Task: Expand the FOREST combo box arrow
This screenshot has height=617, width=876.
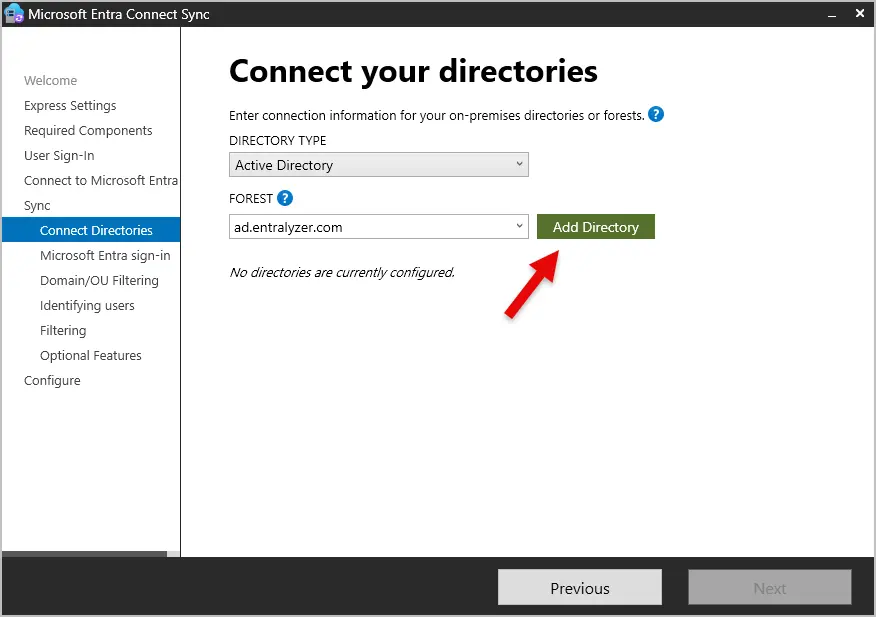Action: pyautogui.click(x=519, y=227)
